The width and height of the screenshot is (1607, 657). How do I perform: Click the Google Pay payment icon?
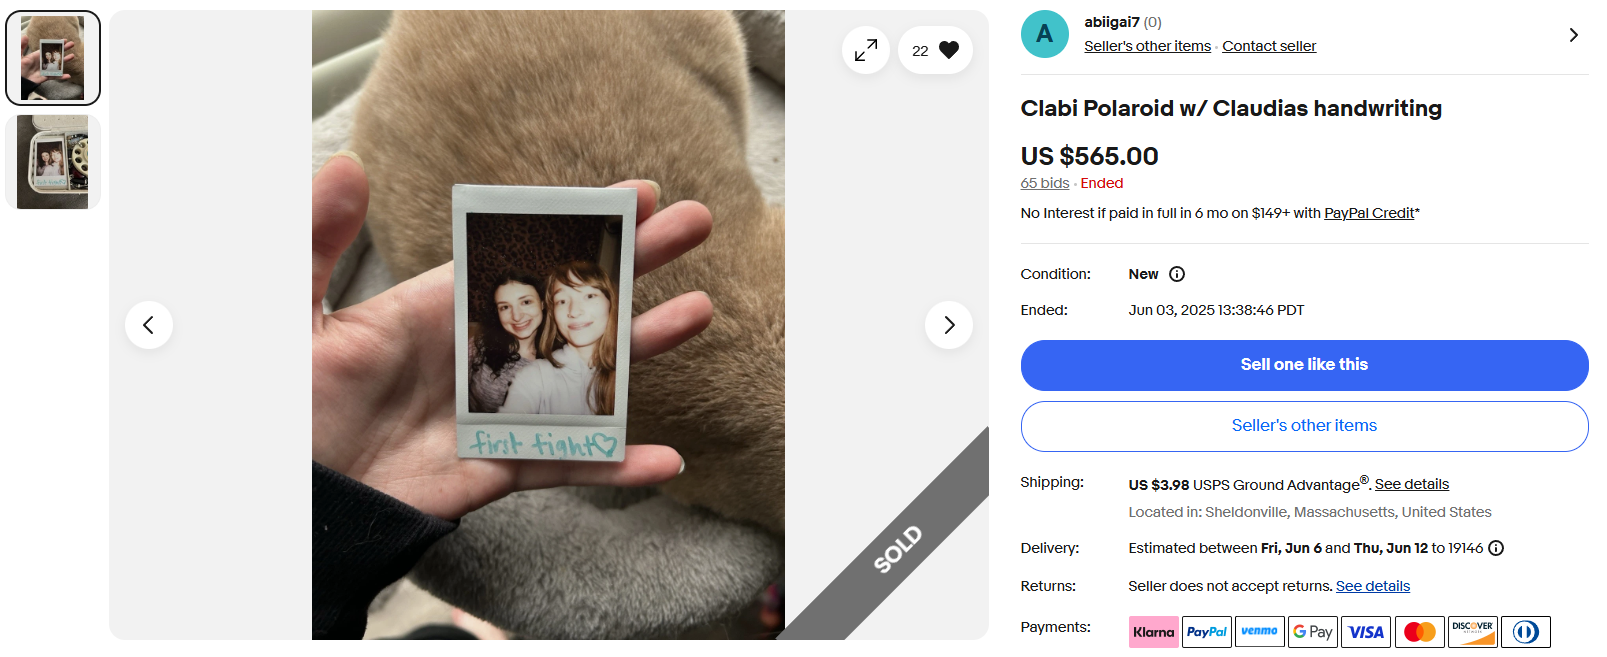1313,632
